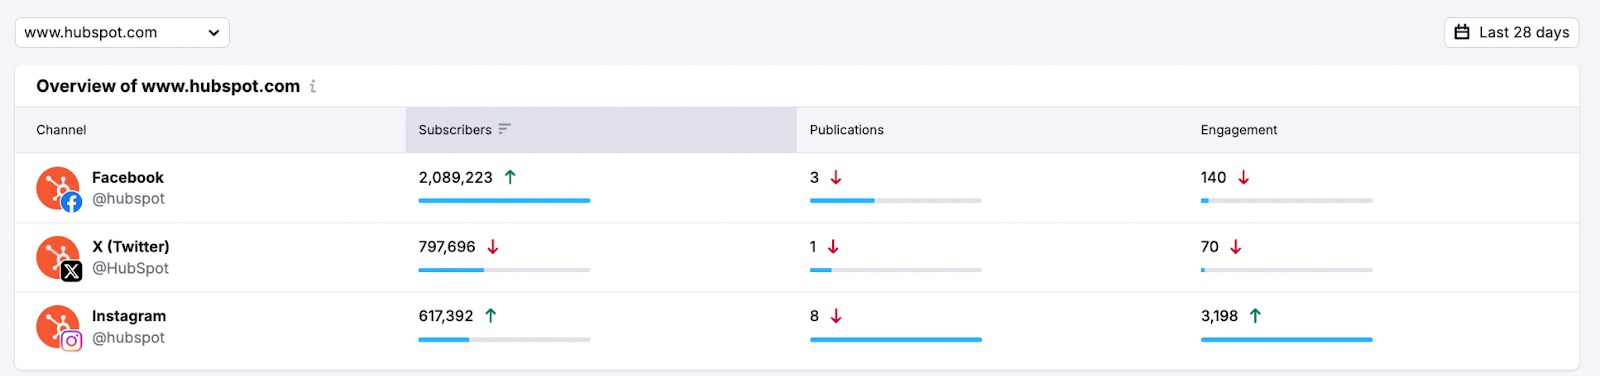Click Twitter subscribers value 797,696
The image size is (1600, 376).
click(x=447, y=246)
